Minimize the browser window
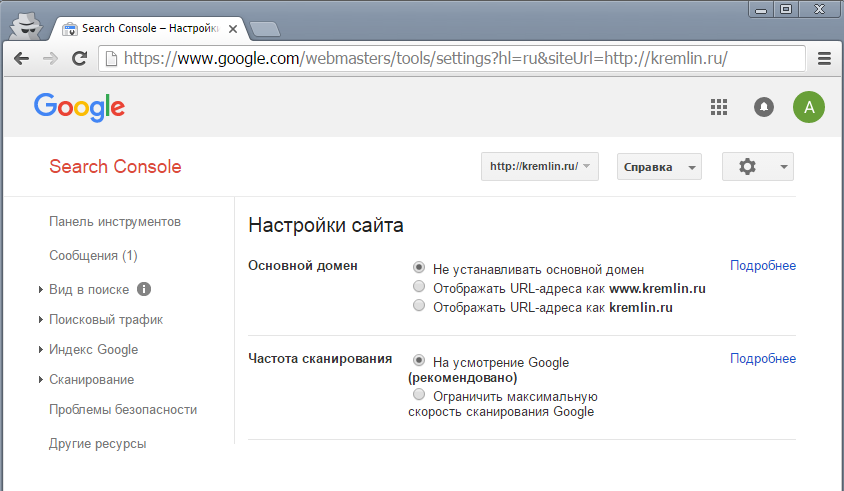 point(761,9)
